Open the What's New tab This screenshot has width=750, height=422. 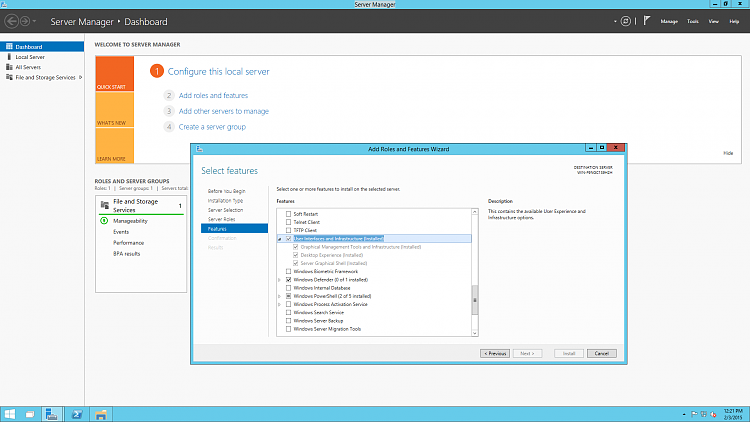[x=114, y=109]
